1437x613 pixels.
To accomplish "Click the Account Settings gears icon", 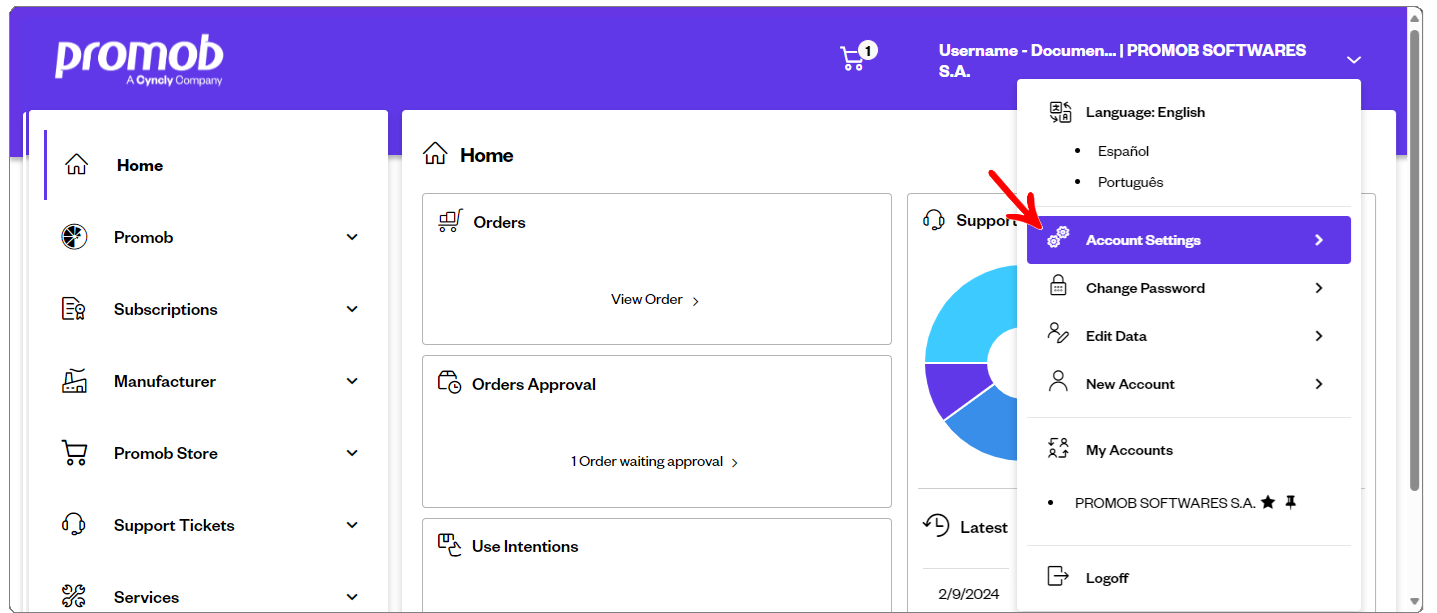I will click(x=1058, y=239).
